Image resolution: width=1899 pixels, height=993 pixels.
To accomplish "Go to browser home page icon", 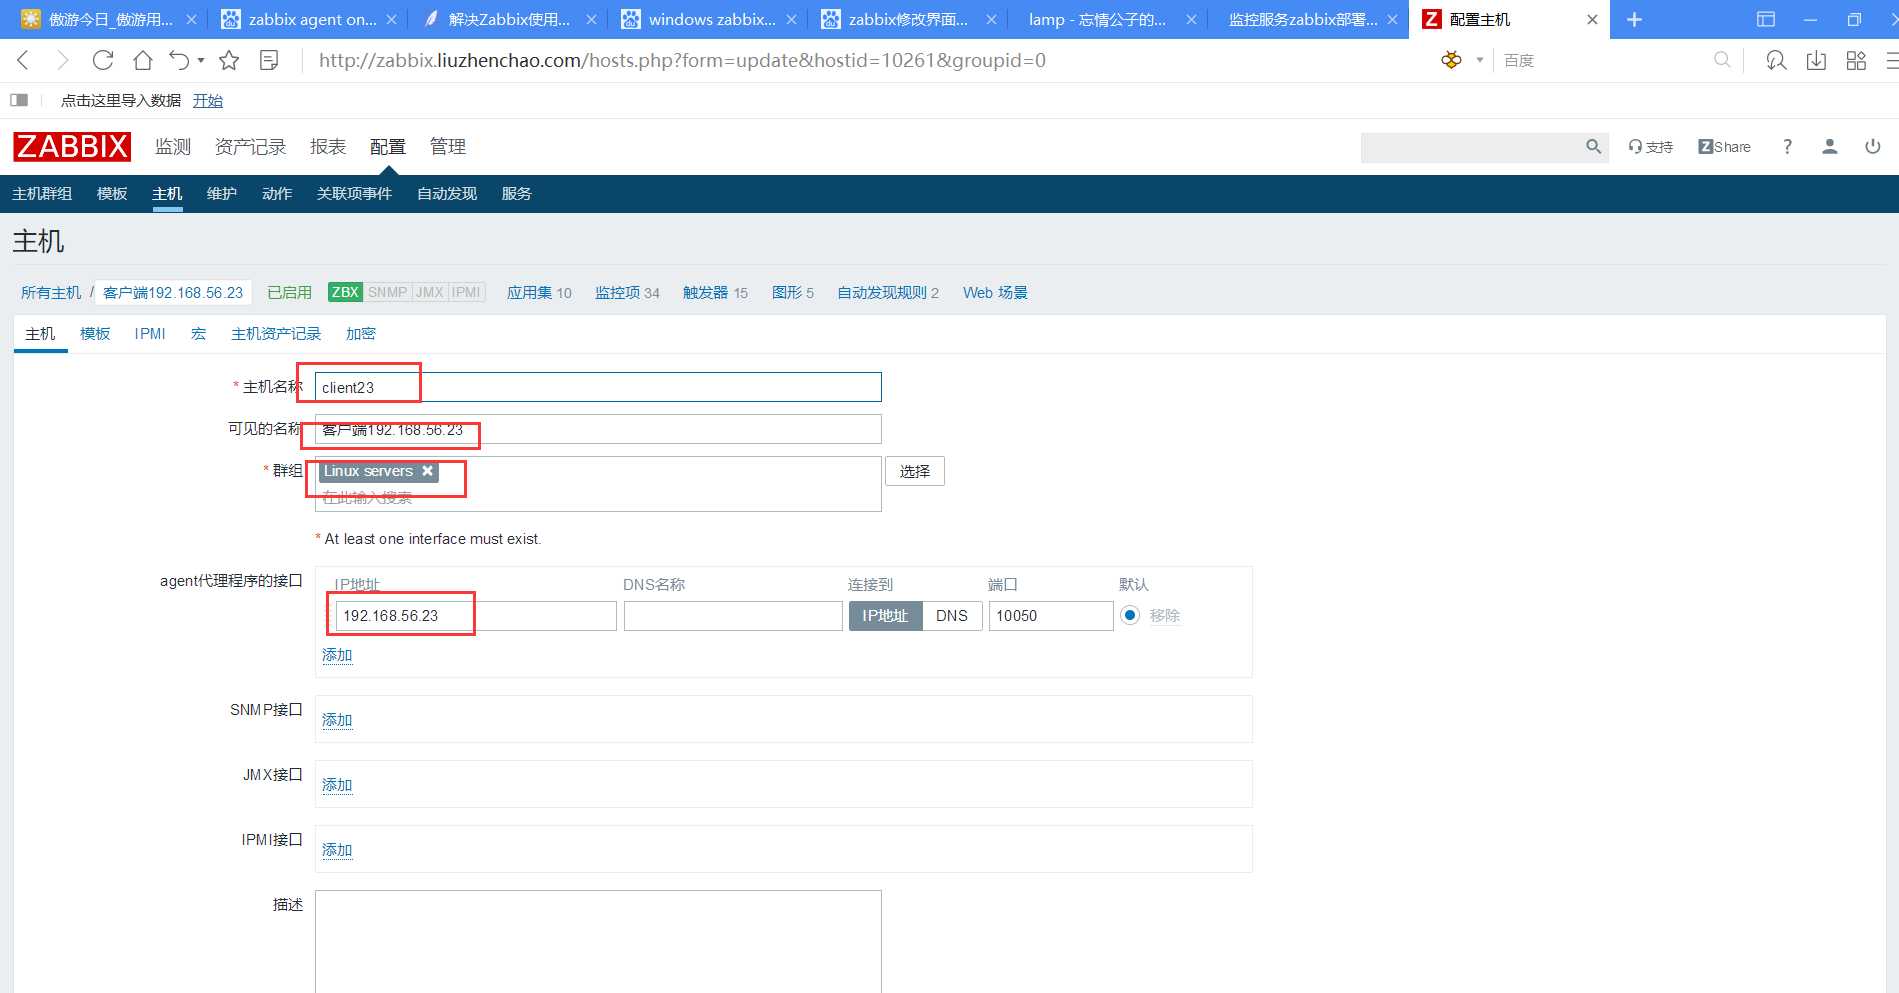I will pos(143,60).
